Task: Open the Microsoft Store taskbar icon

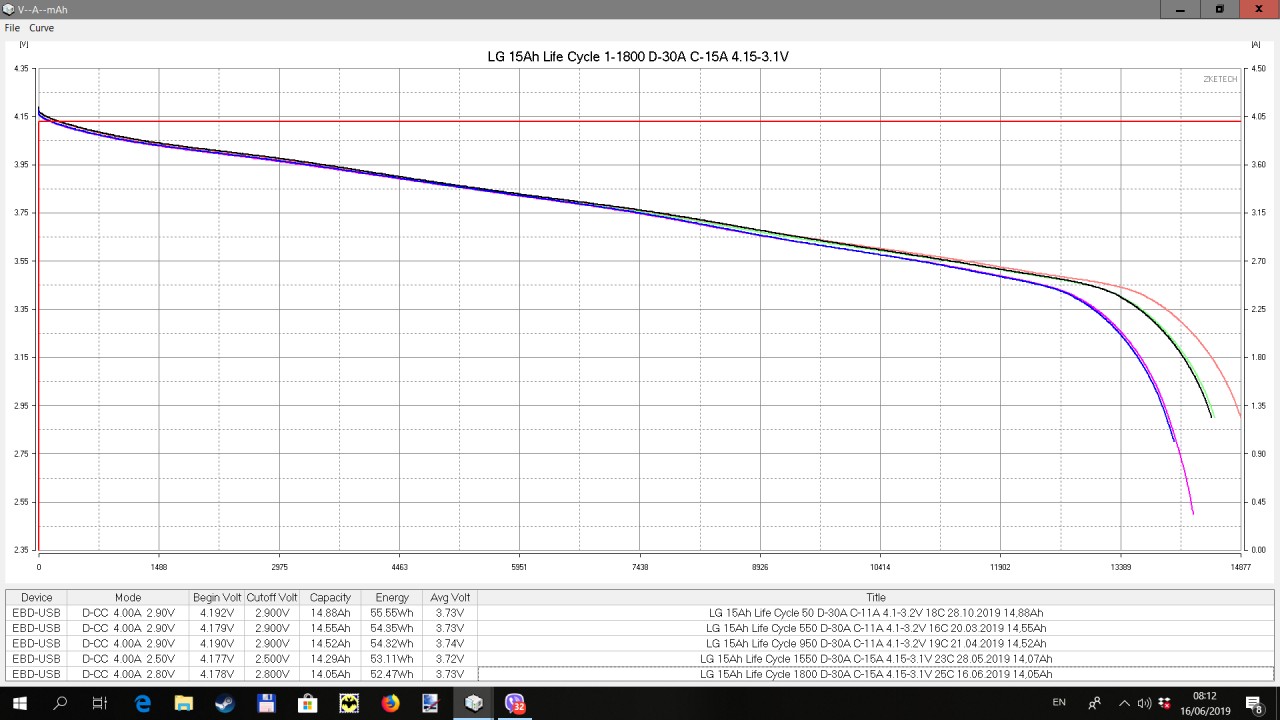Action: 307,703
